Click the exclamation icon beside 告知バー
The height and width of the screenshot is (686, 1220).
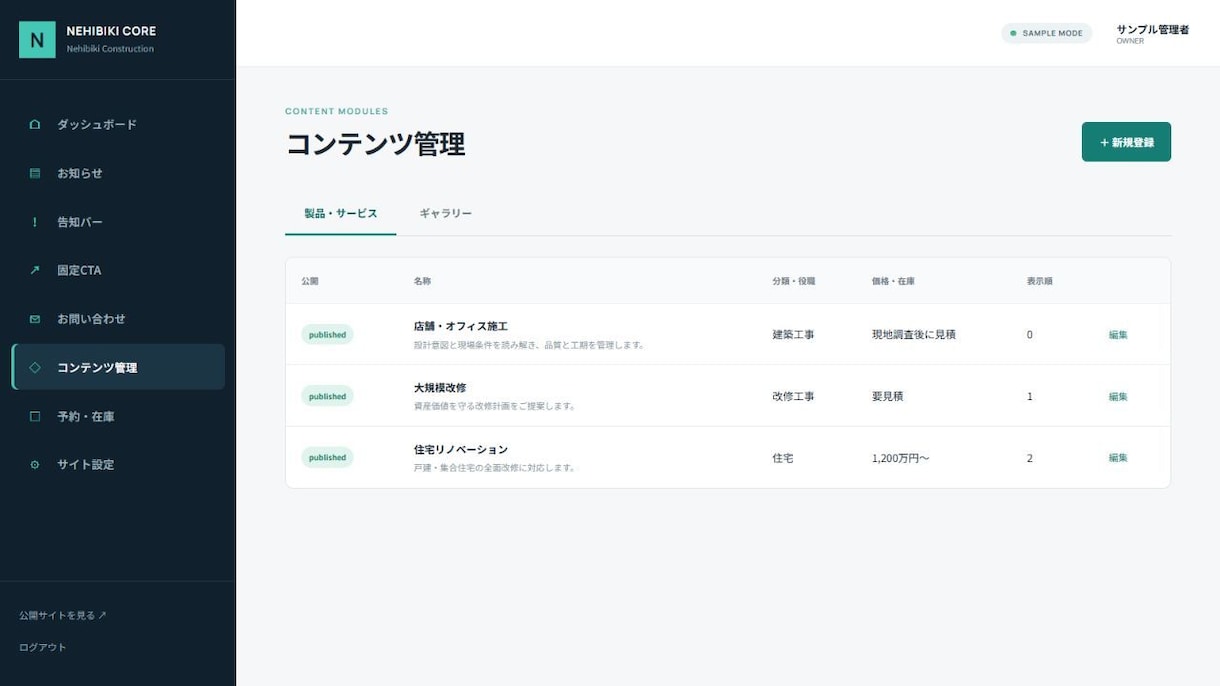pyautogui.click(x=35, y=222)
